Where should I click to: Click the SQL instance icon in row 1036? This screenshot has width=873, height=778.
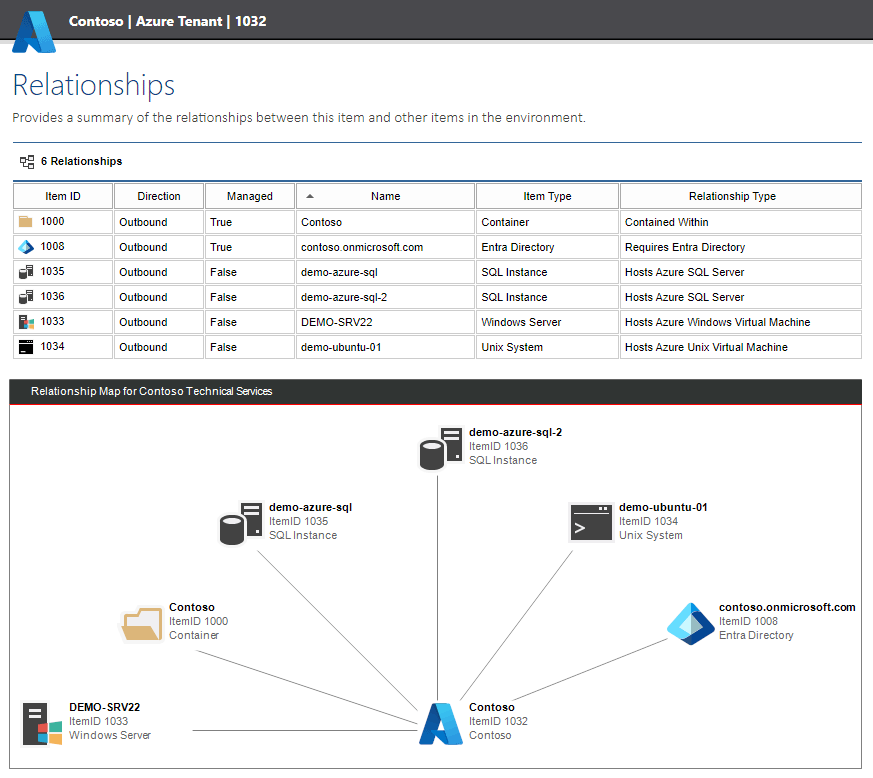26,297
